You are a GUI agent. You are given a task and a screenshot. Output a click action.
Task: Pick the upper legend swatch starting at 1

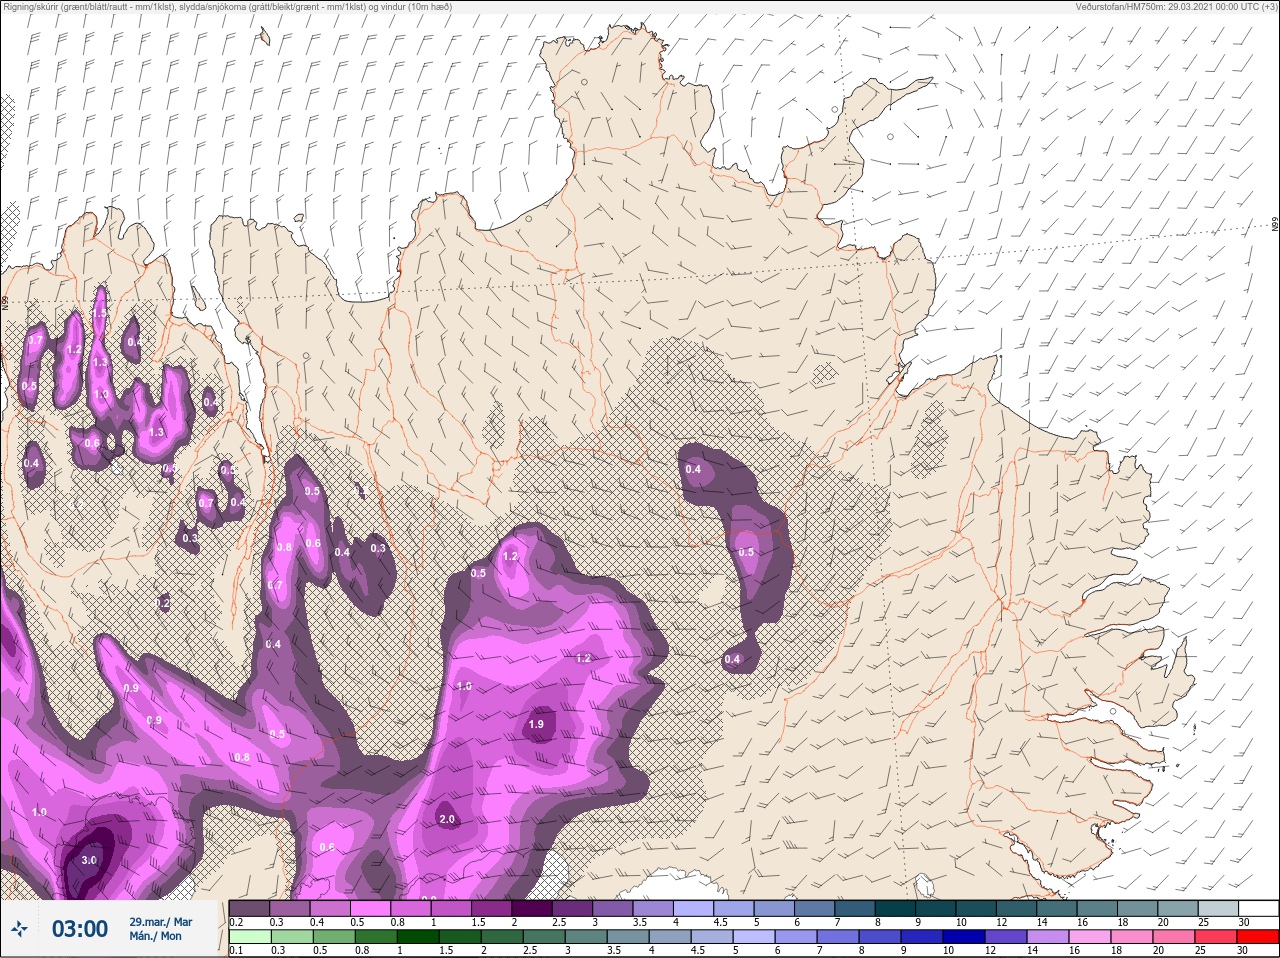tap(451, 908)
